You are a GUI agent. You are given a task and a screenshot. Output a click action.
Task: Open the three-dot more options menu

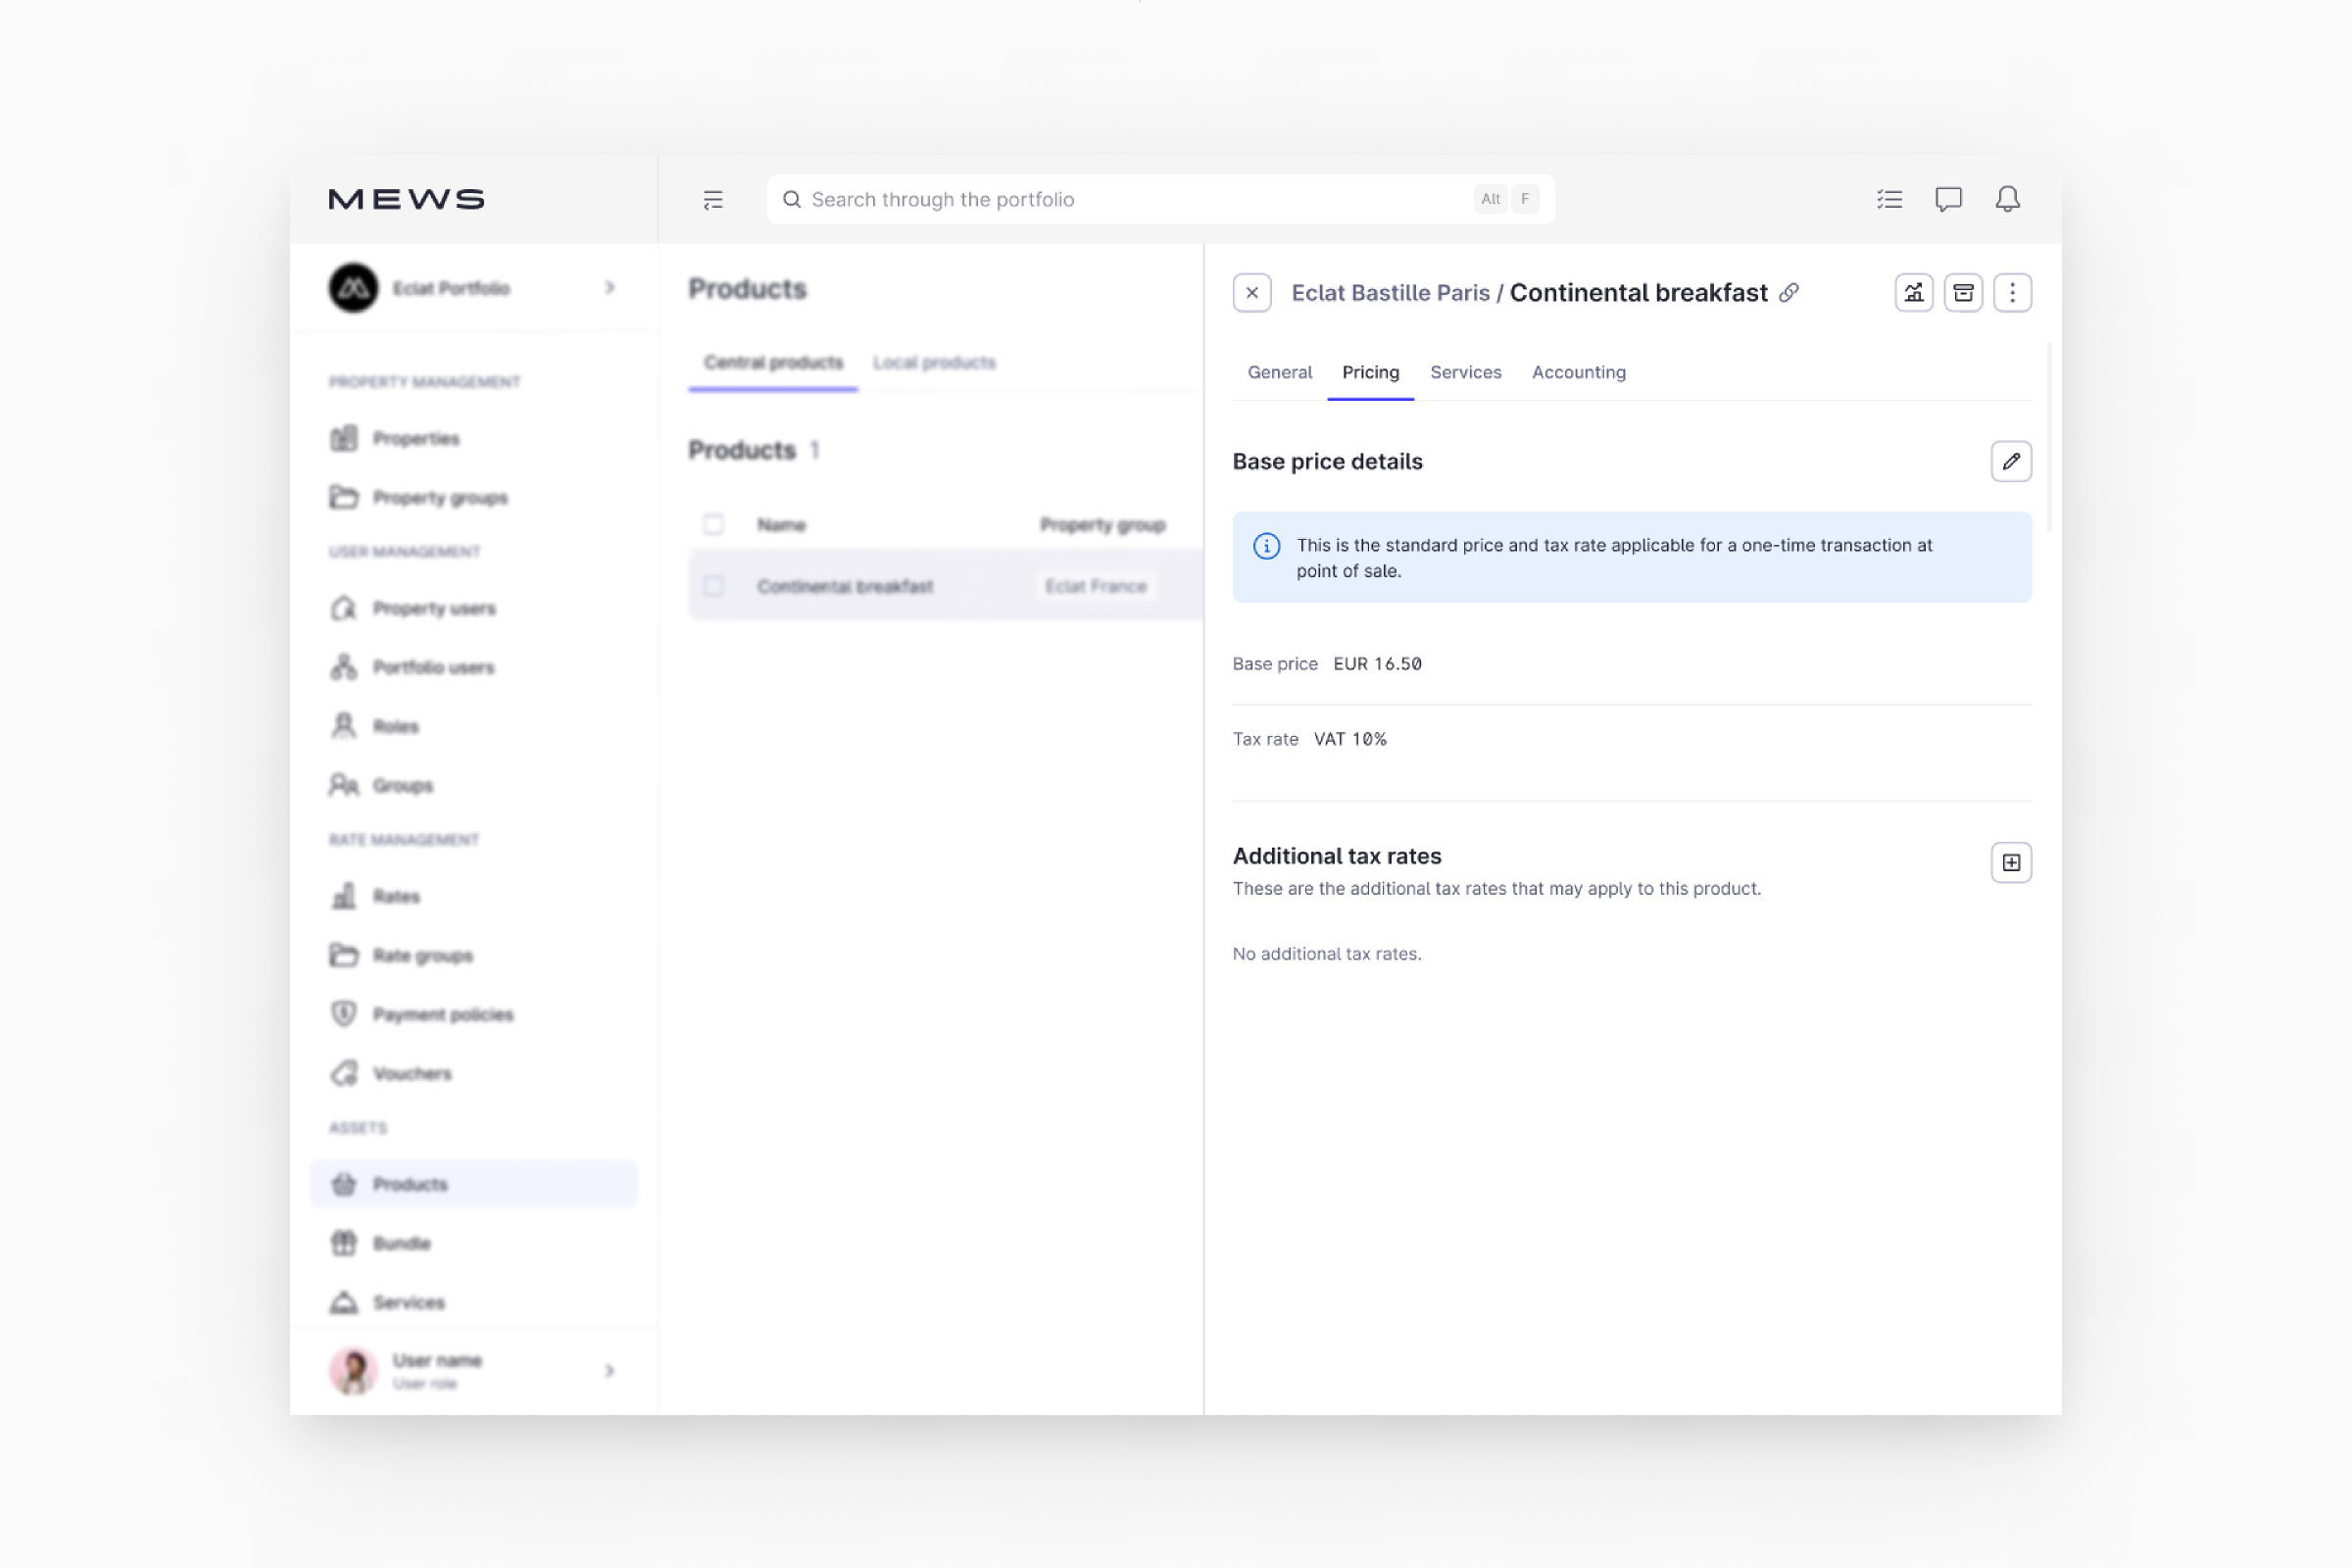[2011, 293]
